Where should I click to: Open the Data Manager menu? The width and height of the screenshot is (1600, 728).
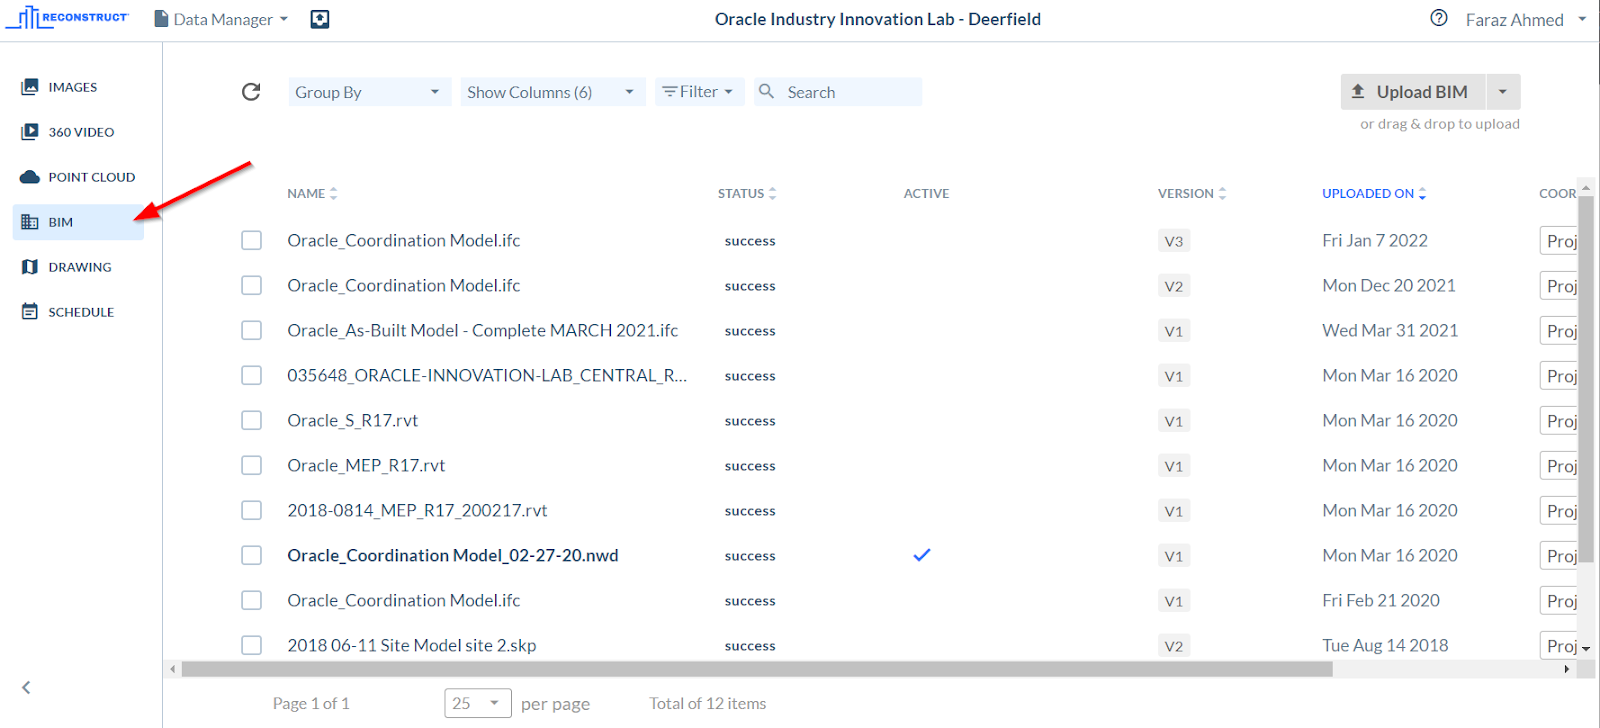click(221, 19)
